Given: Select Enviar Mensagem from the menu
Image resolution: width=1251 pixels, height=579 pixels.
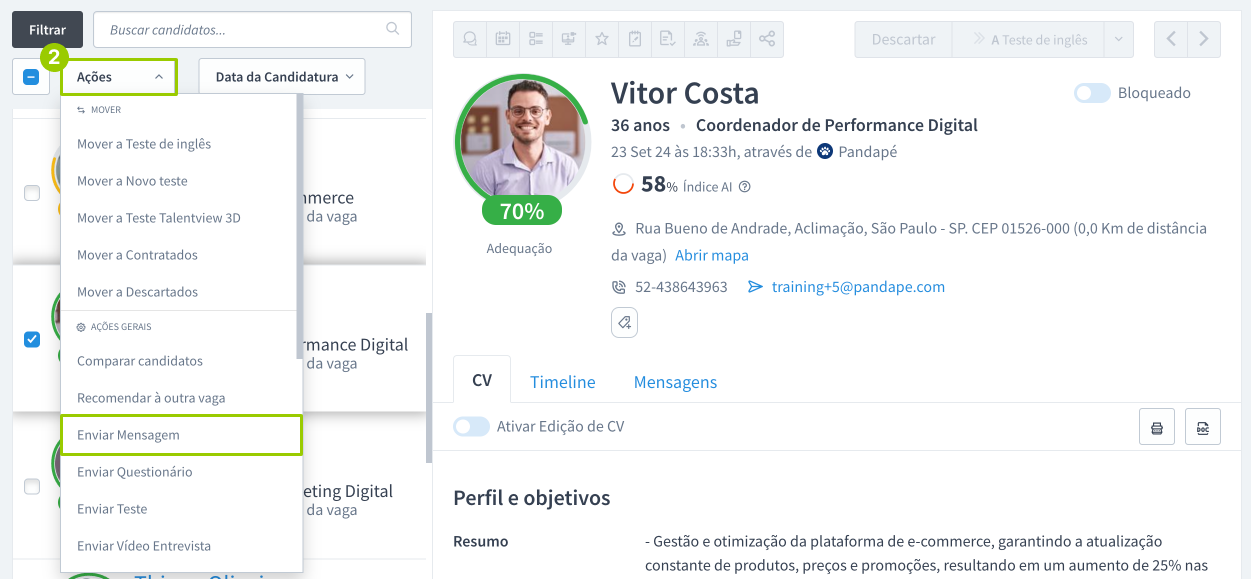Looking at the screenshot, I should coord(181,435).
